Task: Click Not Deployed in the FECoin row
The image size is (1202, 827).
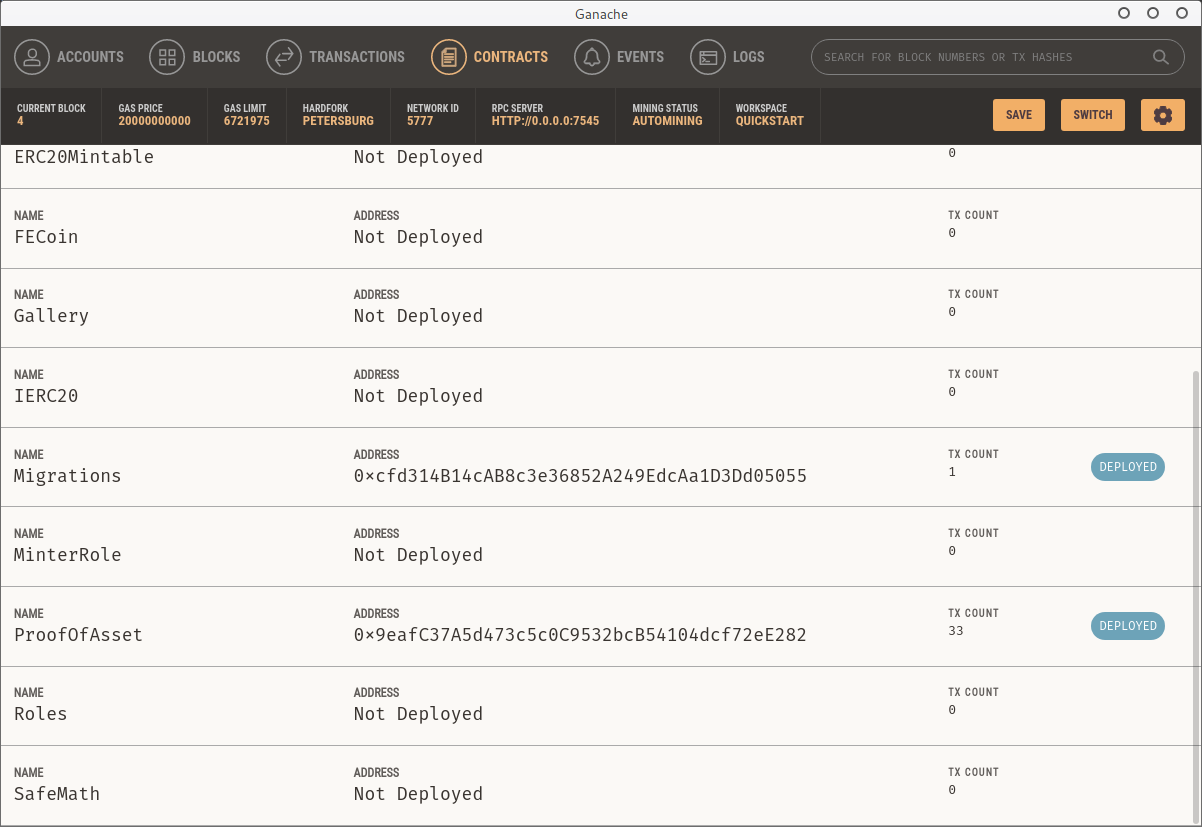Action: tap(418, 237)
